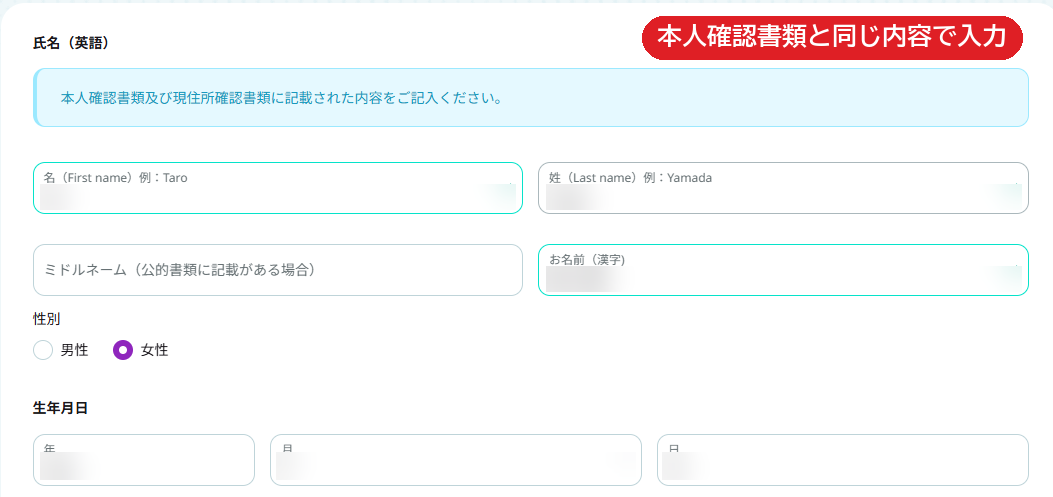Select the 男性 radio button
The width and height of the screenshot is (1053, 497).
(x=43, y=350)
